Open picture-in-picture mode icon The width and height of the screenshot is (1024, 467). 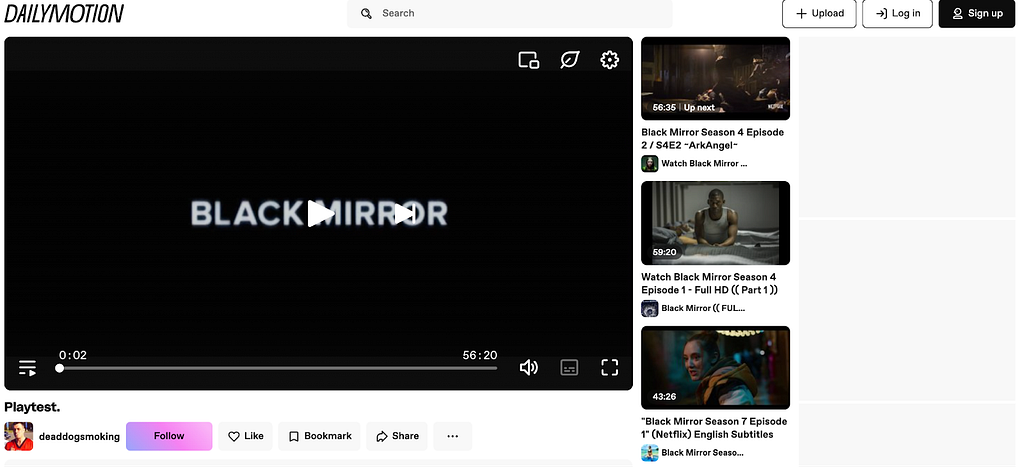point(528,60)
